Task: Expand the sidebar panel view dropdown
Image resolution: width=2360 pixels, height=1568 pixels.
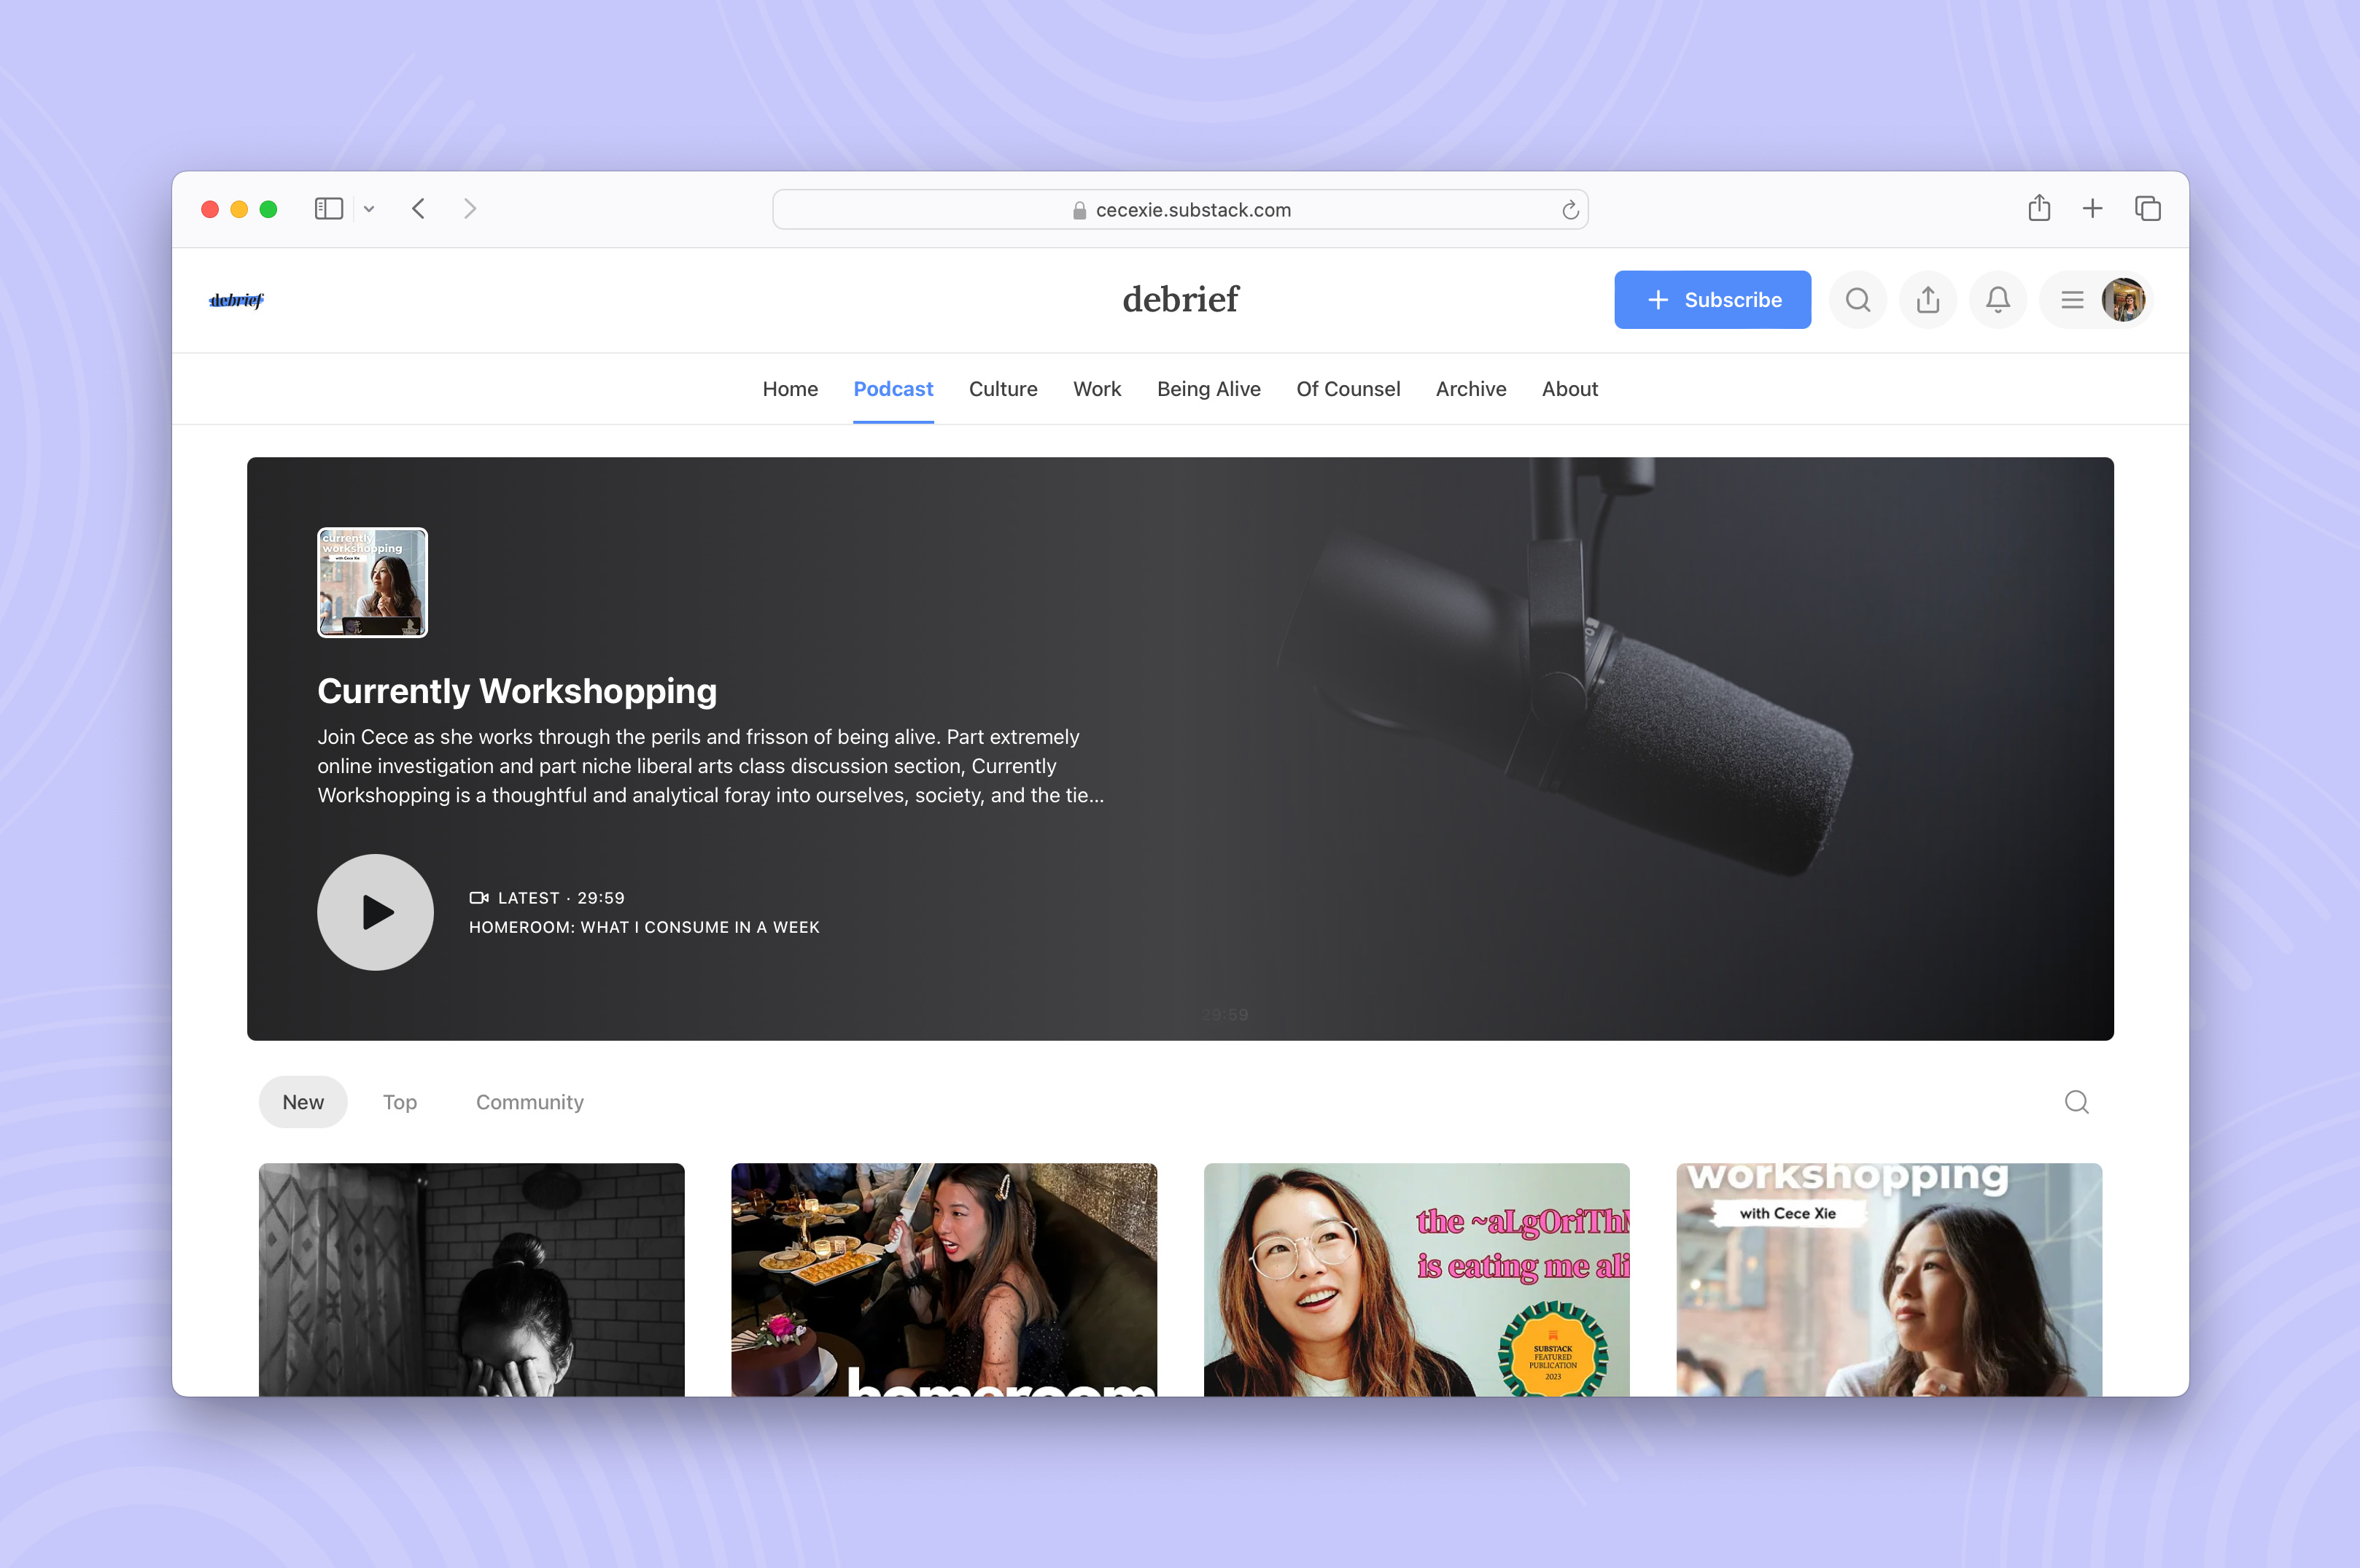Action: pyautogui.click(x=368, y=209)
